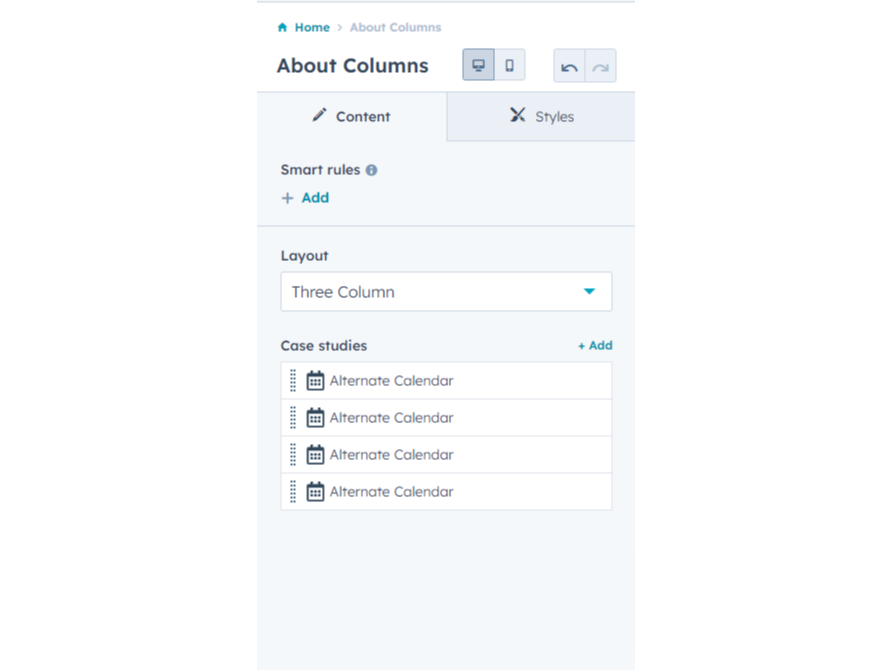Click the first Alternate Calendar calendar icon
Image resolution: width=894 pixels, height=671 pixels.
click(315, 380)
